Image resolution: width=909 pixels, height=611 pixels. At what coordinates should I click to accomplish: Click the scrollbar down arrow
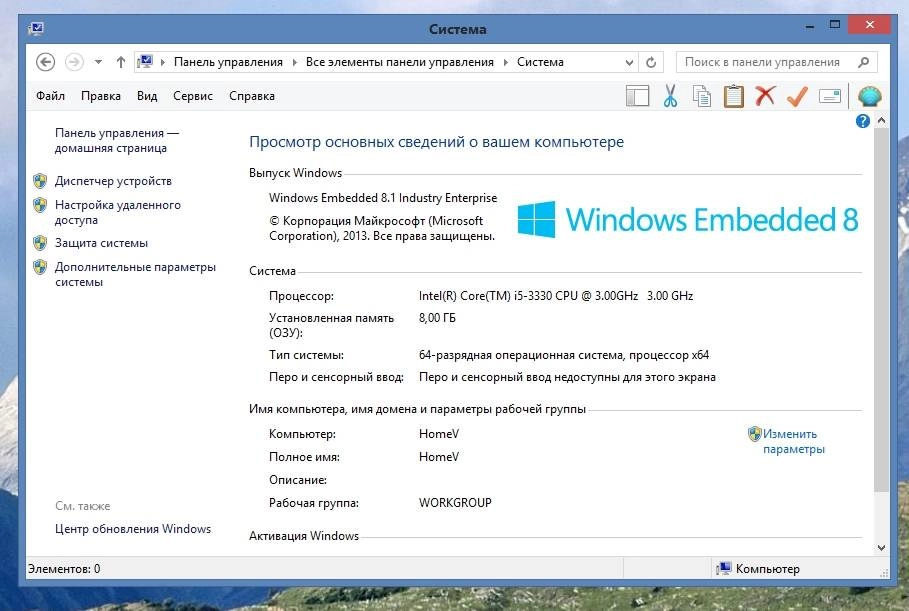coord(881,547)
